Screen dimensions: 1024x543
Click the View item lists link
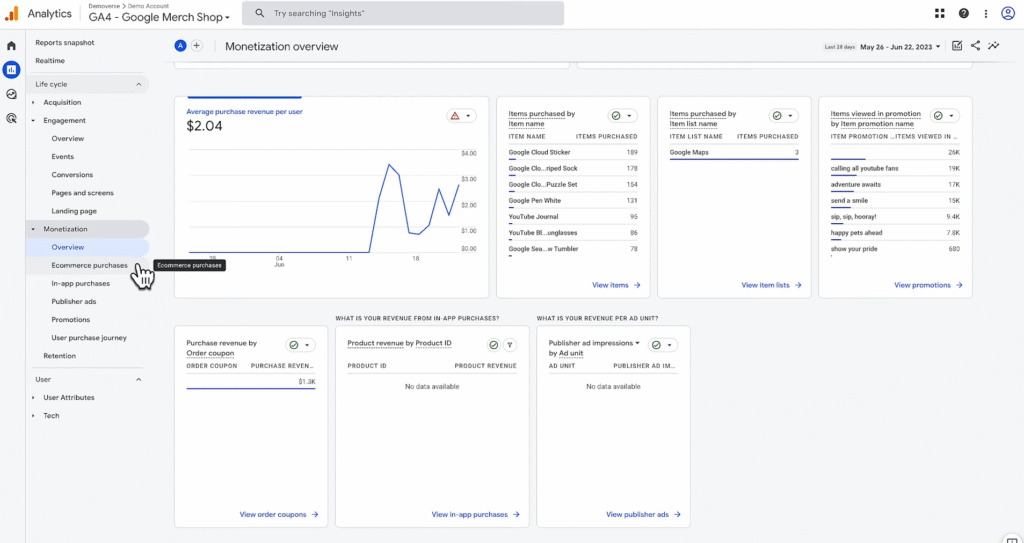(x=771, y=286)
